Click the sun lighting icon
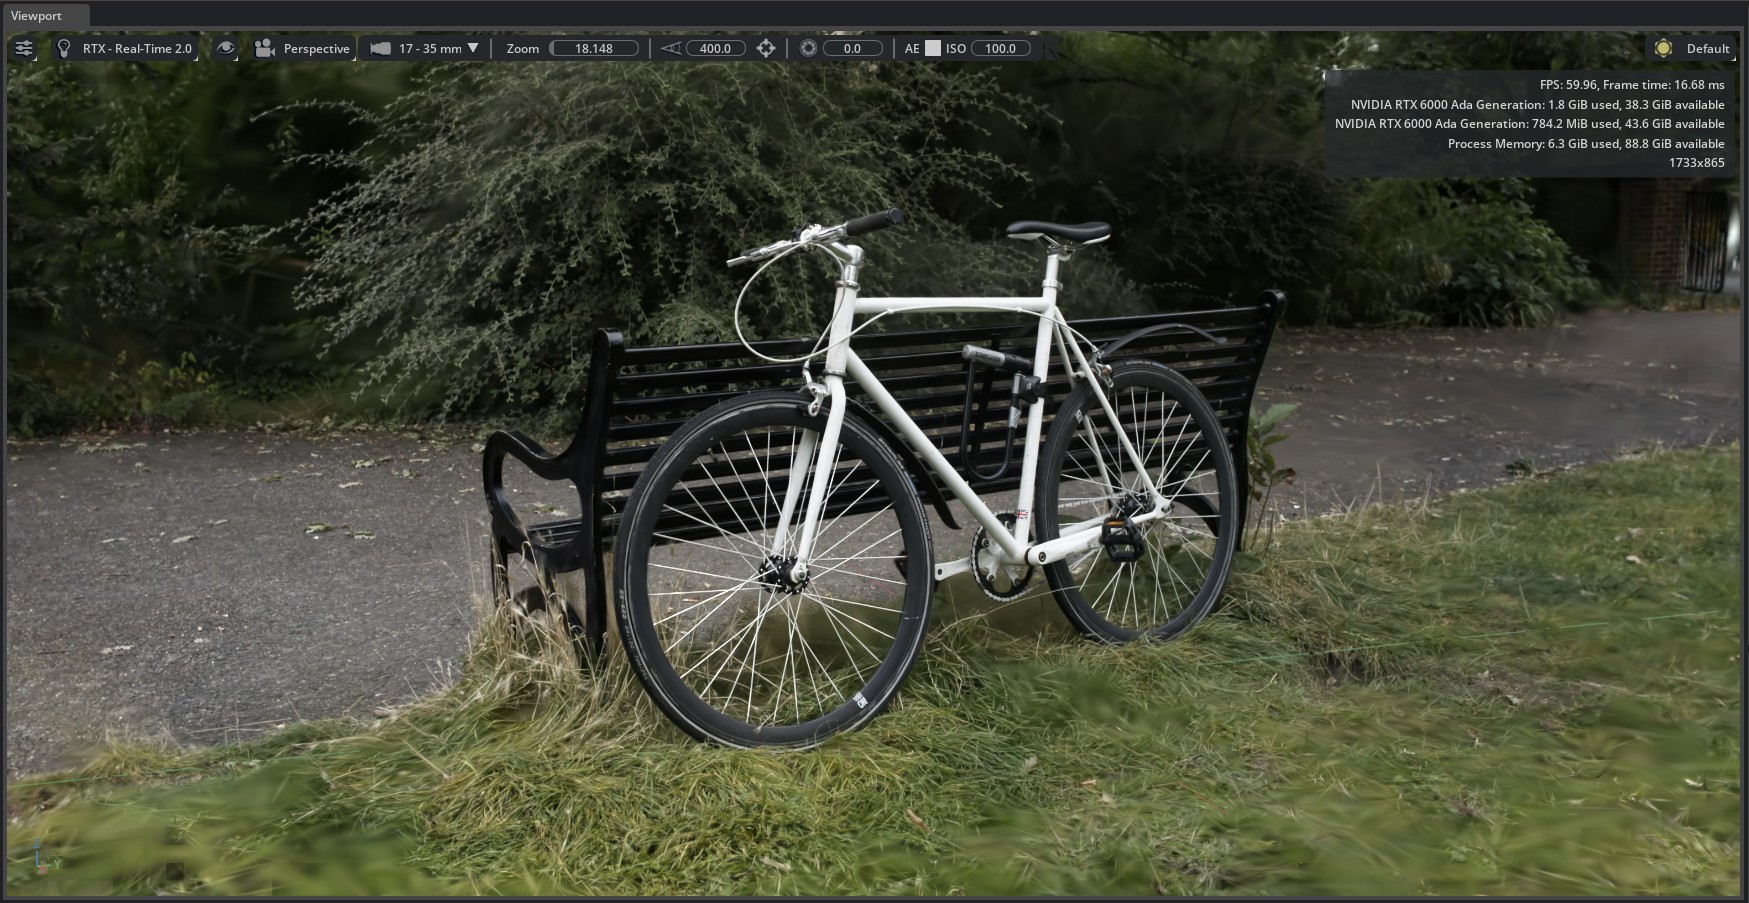 pyautogui.click(x=1663, y=48)
